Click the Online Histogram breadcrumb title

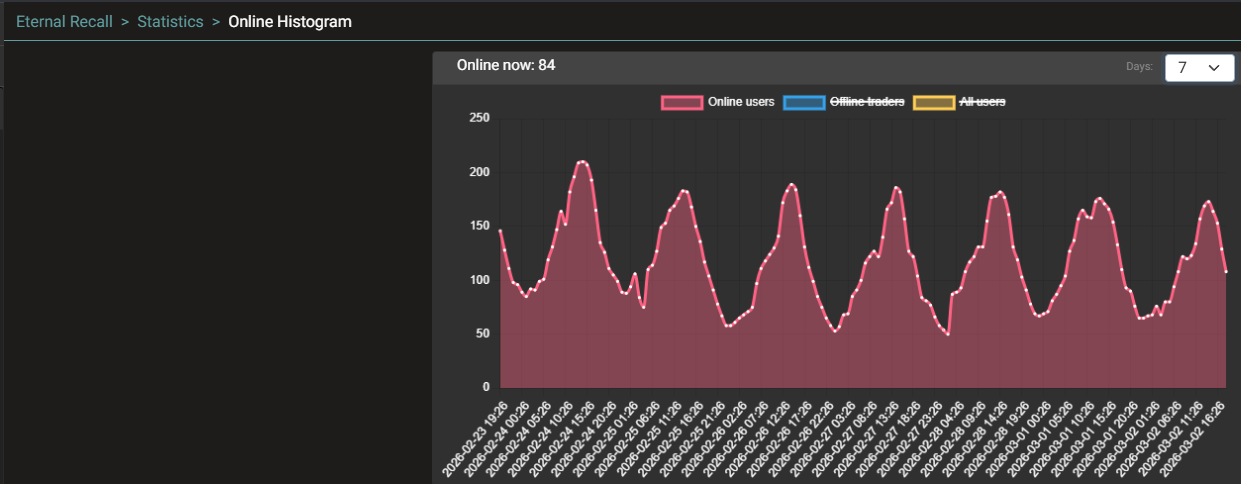coord(290,21)
